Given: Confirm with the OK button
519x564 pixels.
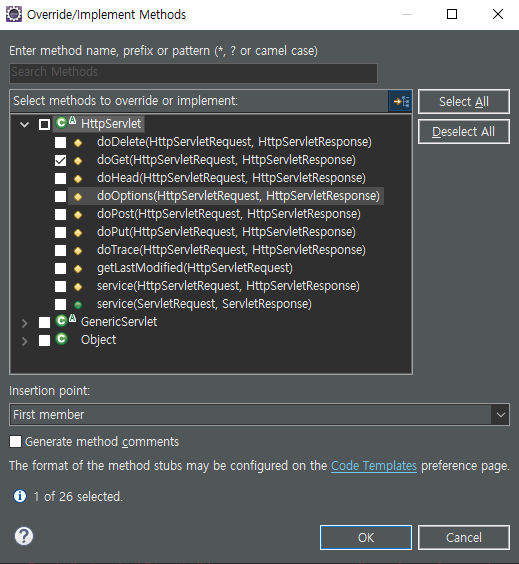Looking at the screenshot, I should (x=366, y=537).
